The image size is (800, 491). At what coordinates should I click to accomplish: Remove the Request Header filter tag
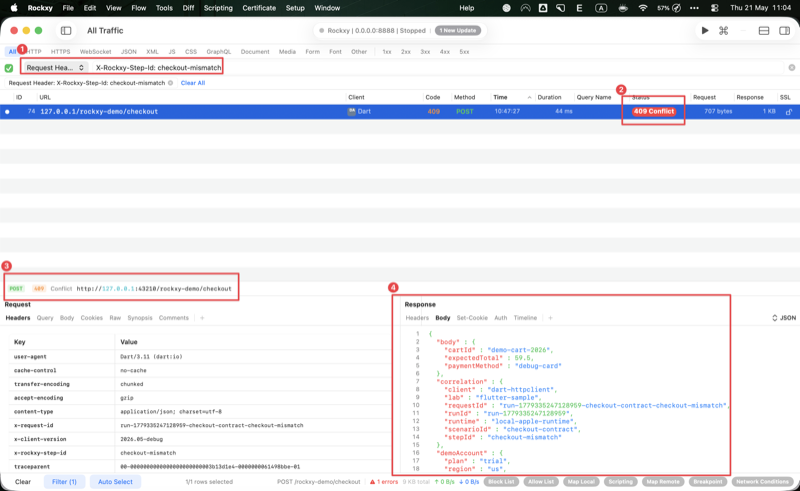tap(170, 83)
